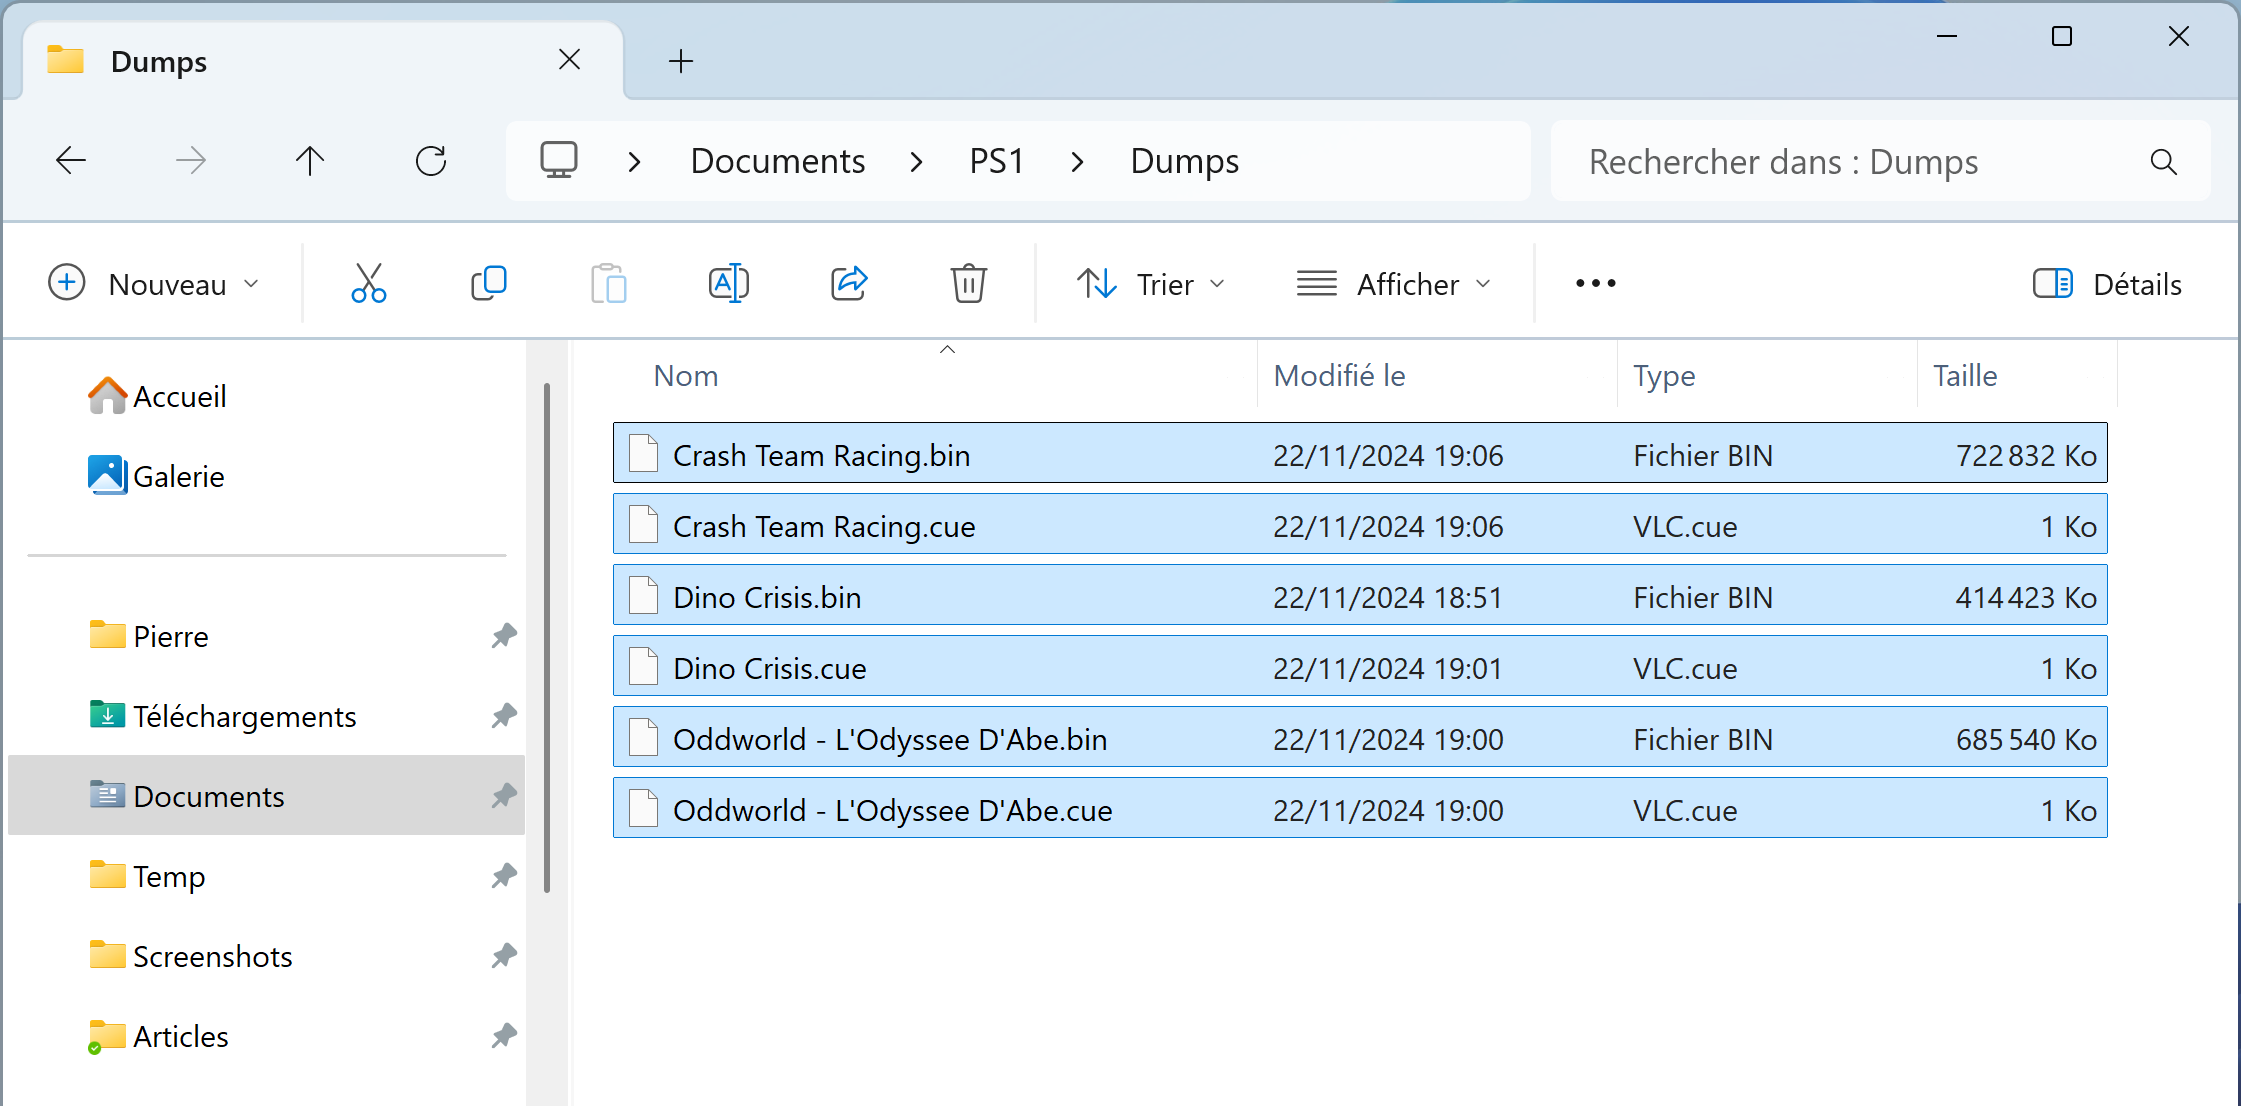Go back with the left arrow

click(x=71, y=160)
